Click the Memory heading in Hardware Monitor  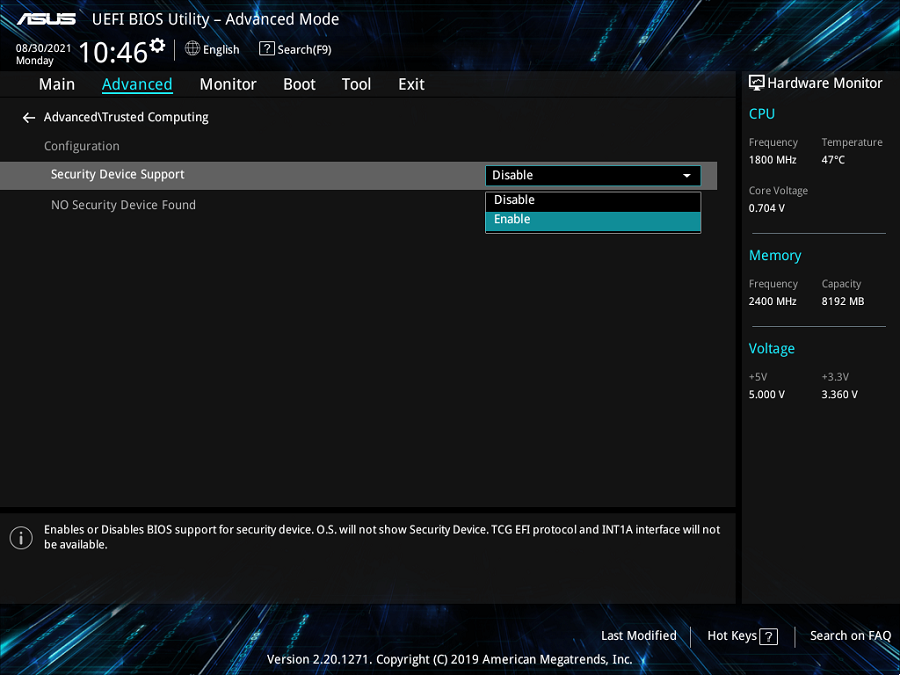point(775,255)
